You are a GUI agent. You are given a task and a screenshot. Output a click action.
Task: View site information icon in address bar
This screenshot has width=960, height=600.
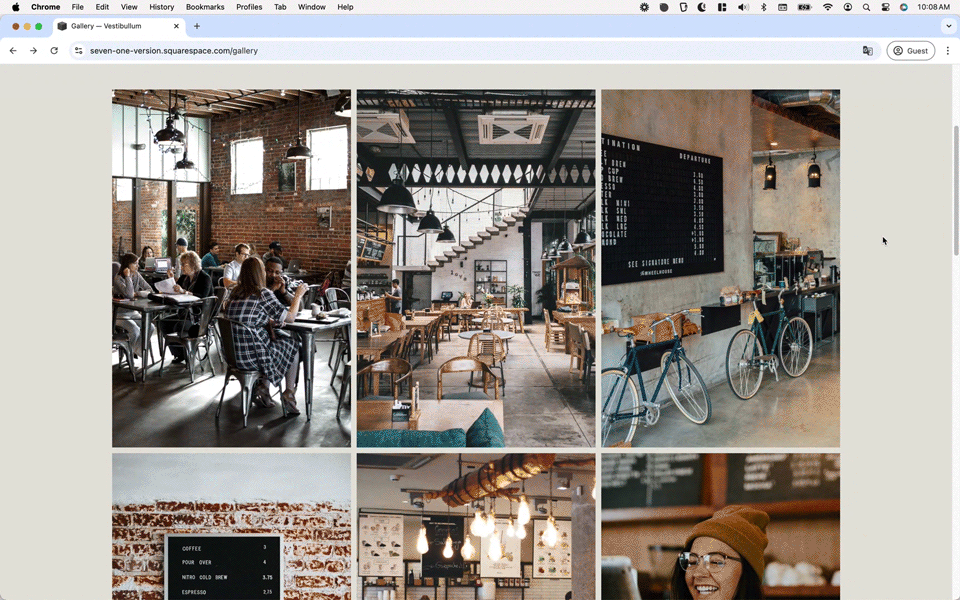click(x=78, y=51)
